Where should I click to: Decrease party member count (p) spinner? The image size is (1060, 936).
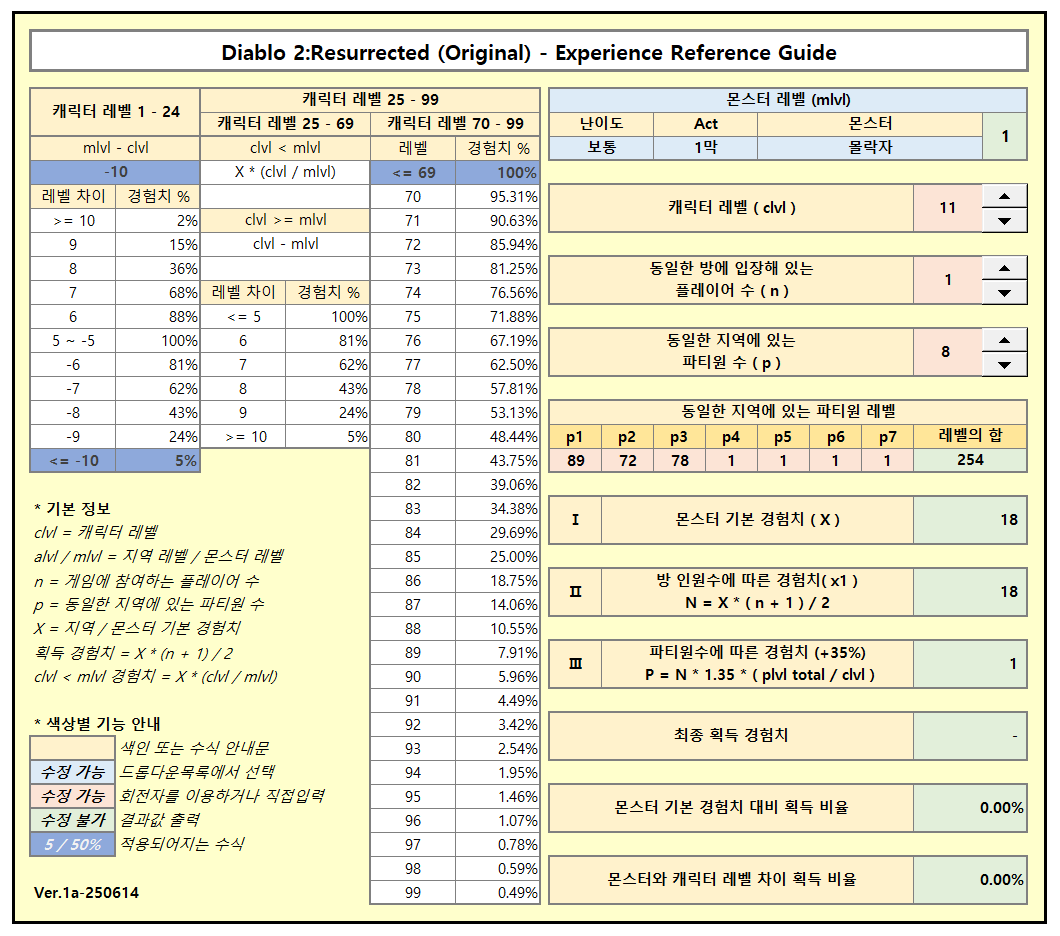coord(1004,365)
